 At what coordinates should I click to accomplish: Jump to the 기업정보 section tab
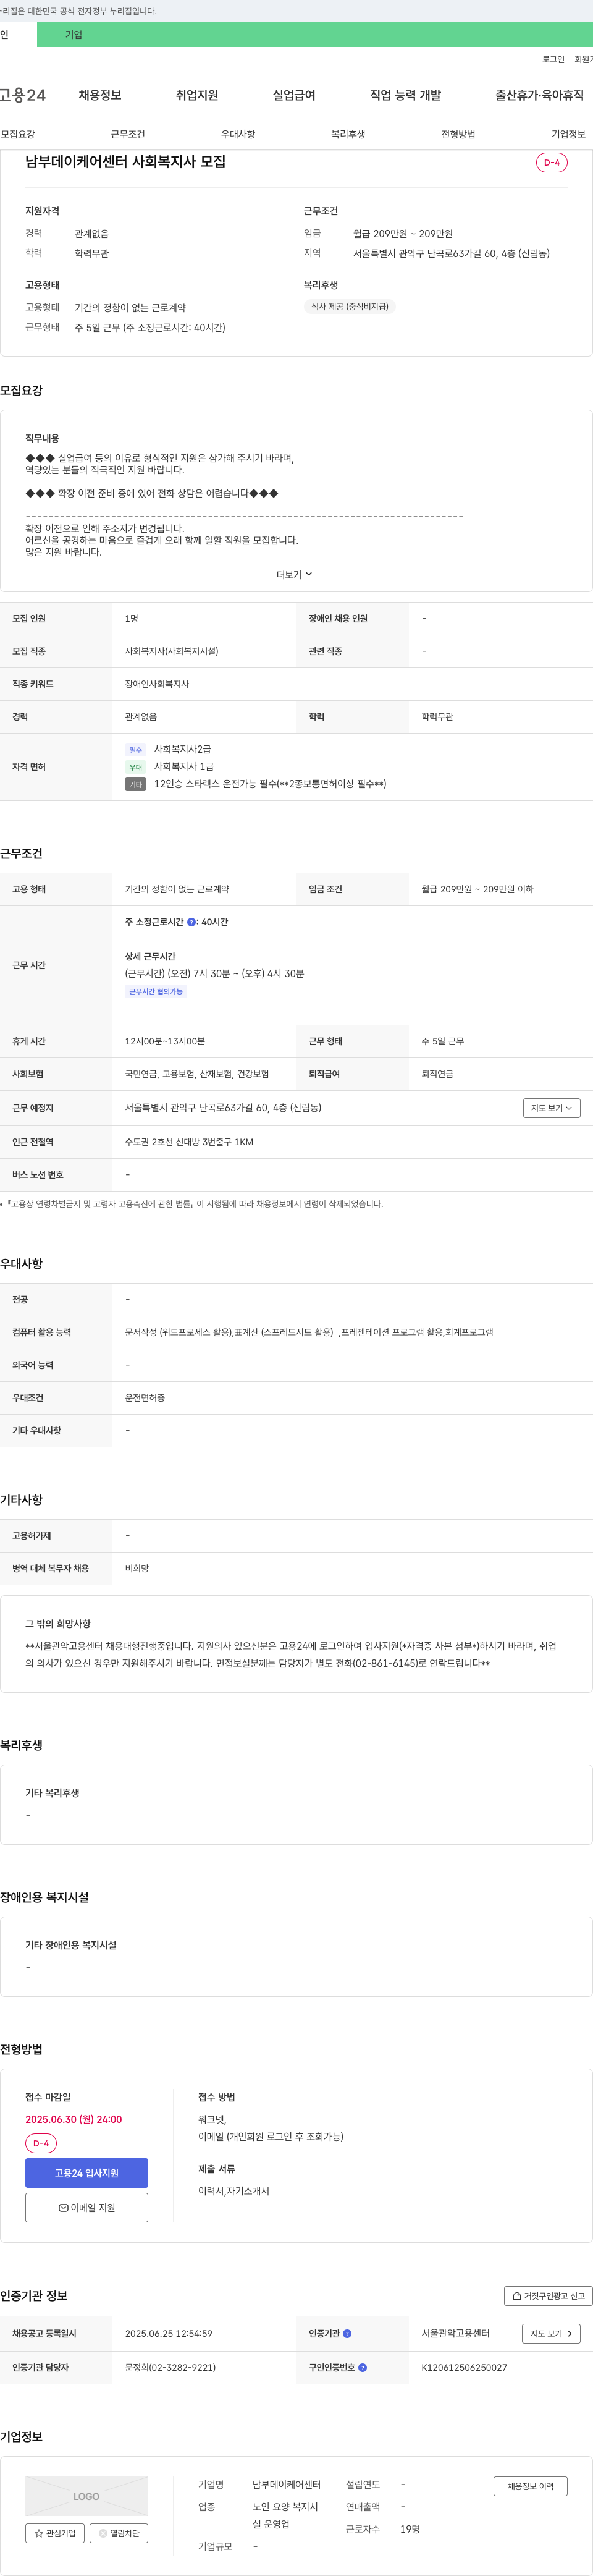pos(568,134)
